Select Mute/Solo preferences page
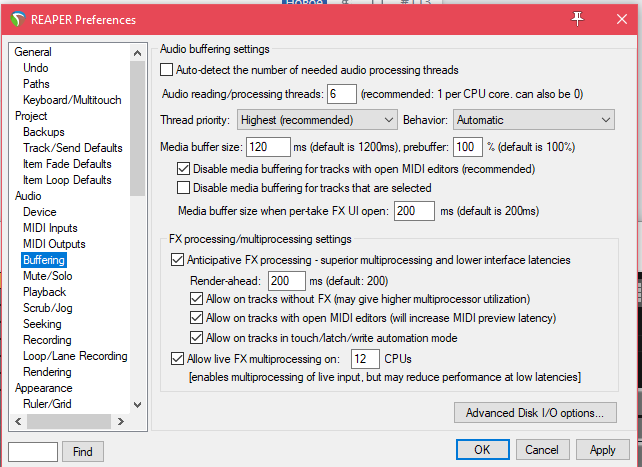The image size is (642, 467). 48,276
